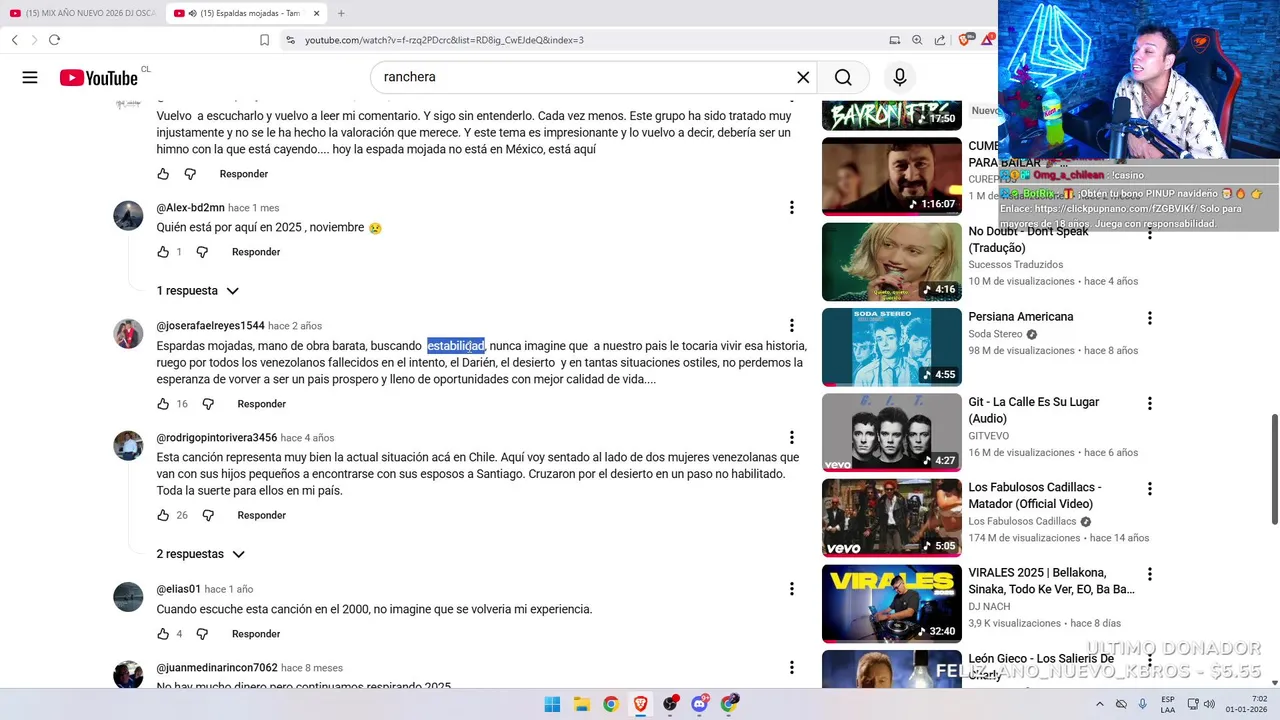Go to YouTube home via logo

pyautogui.click(x=98, y=77)
